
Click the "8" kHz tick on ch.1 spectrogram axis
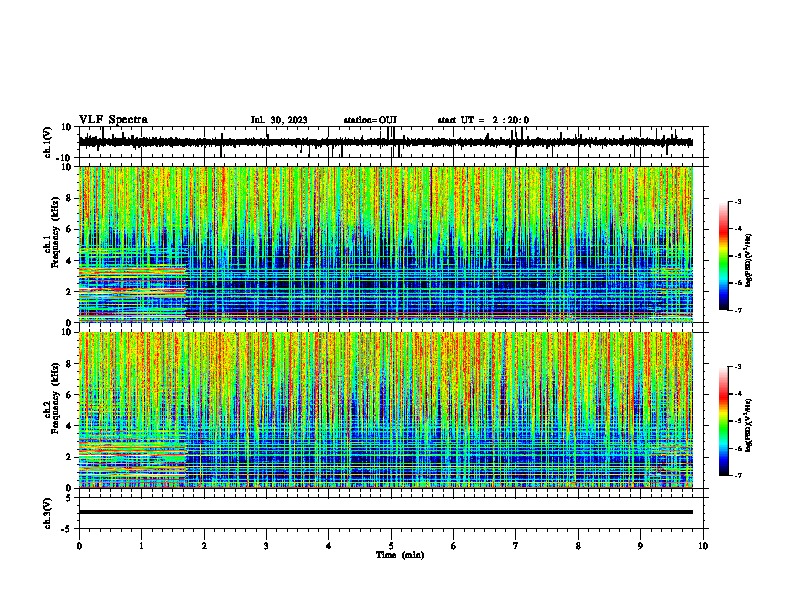point(70,198)
